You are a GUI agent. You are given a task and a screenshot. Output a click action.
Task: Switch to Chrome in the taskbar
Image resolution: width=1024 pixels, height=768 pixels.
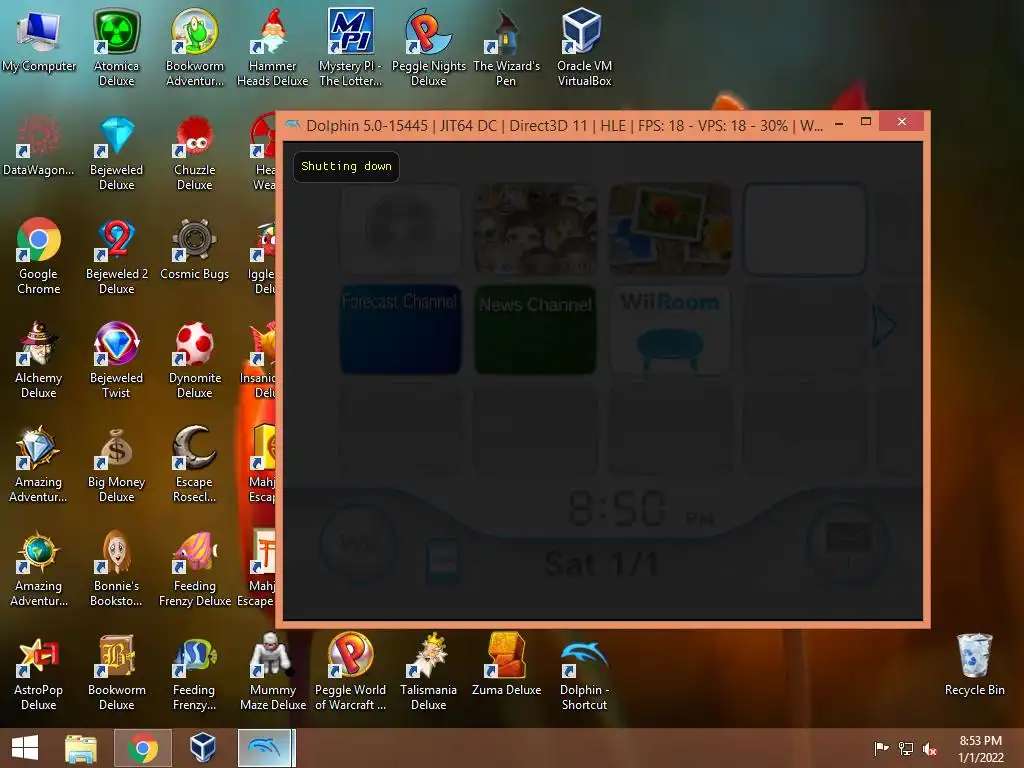pos(142,748)
